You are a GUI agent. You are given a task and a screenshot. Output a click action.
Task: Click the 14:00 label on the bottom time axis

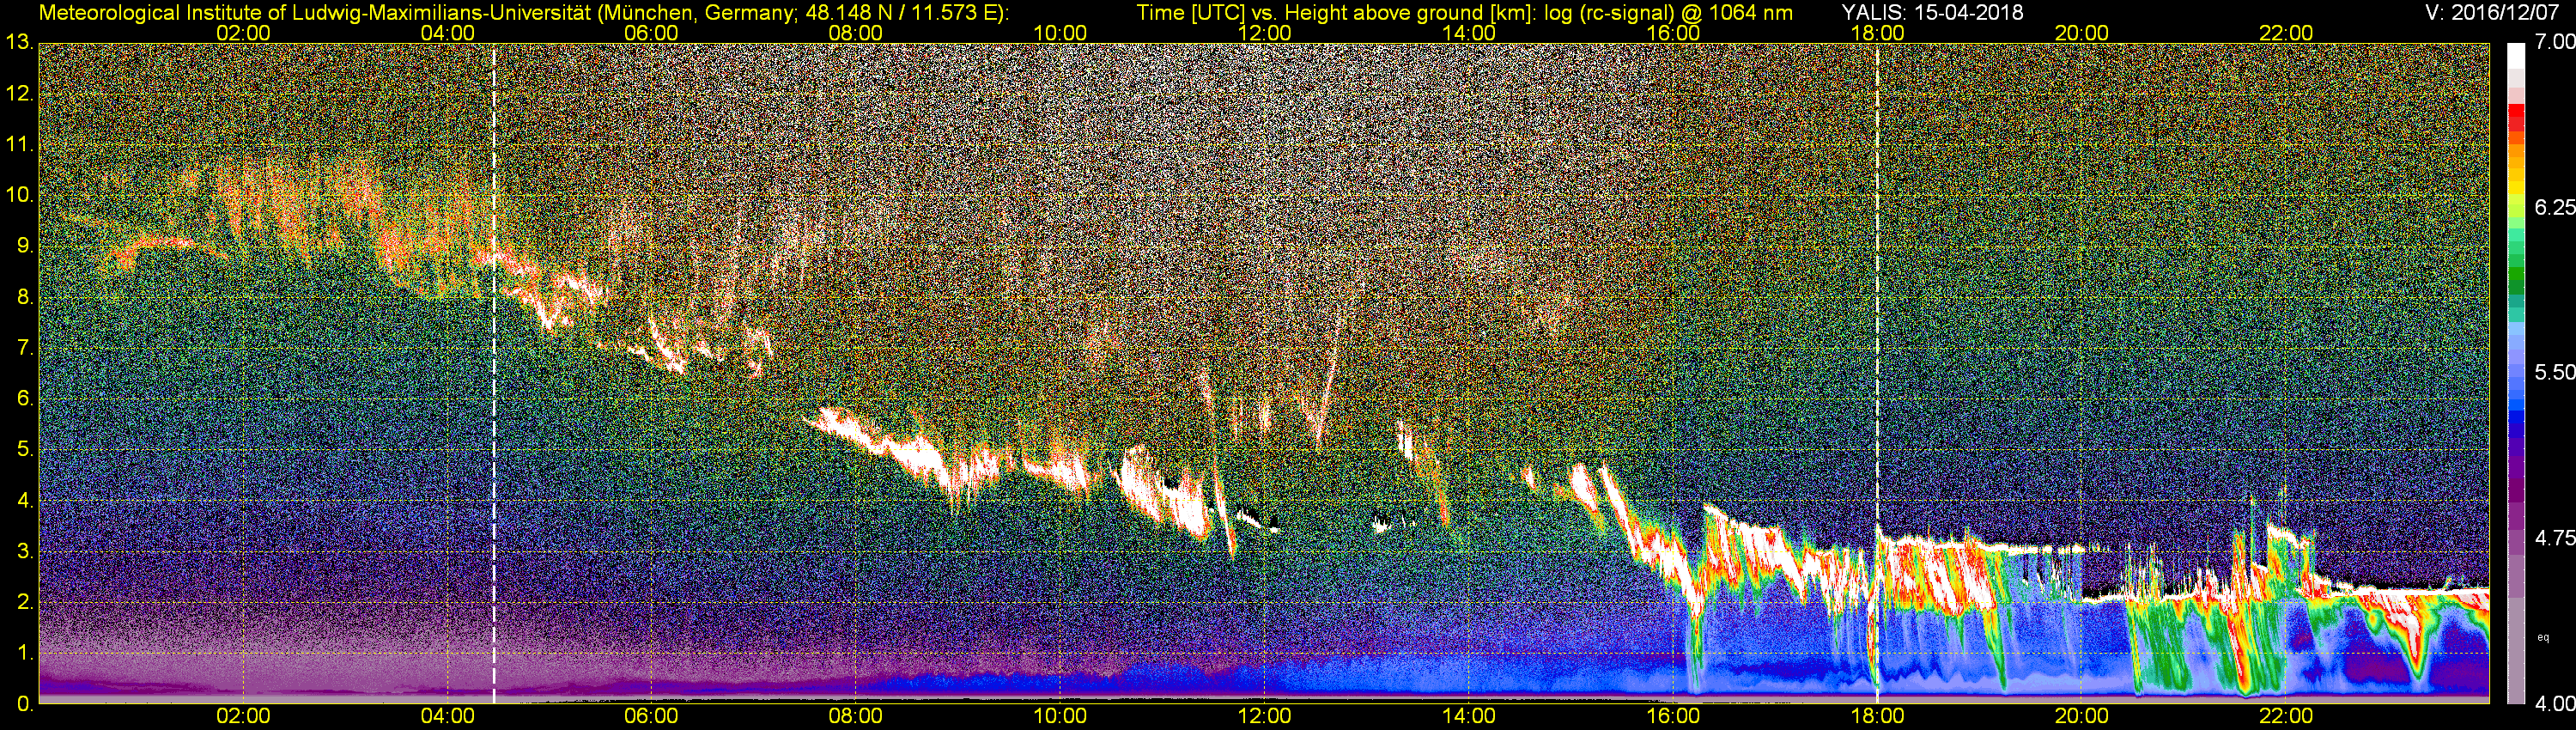[1468, 716]
